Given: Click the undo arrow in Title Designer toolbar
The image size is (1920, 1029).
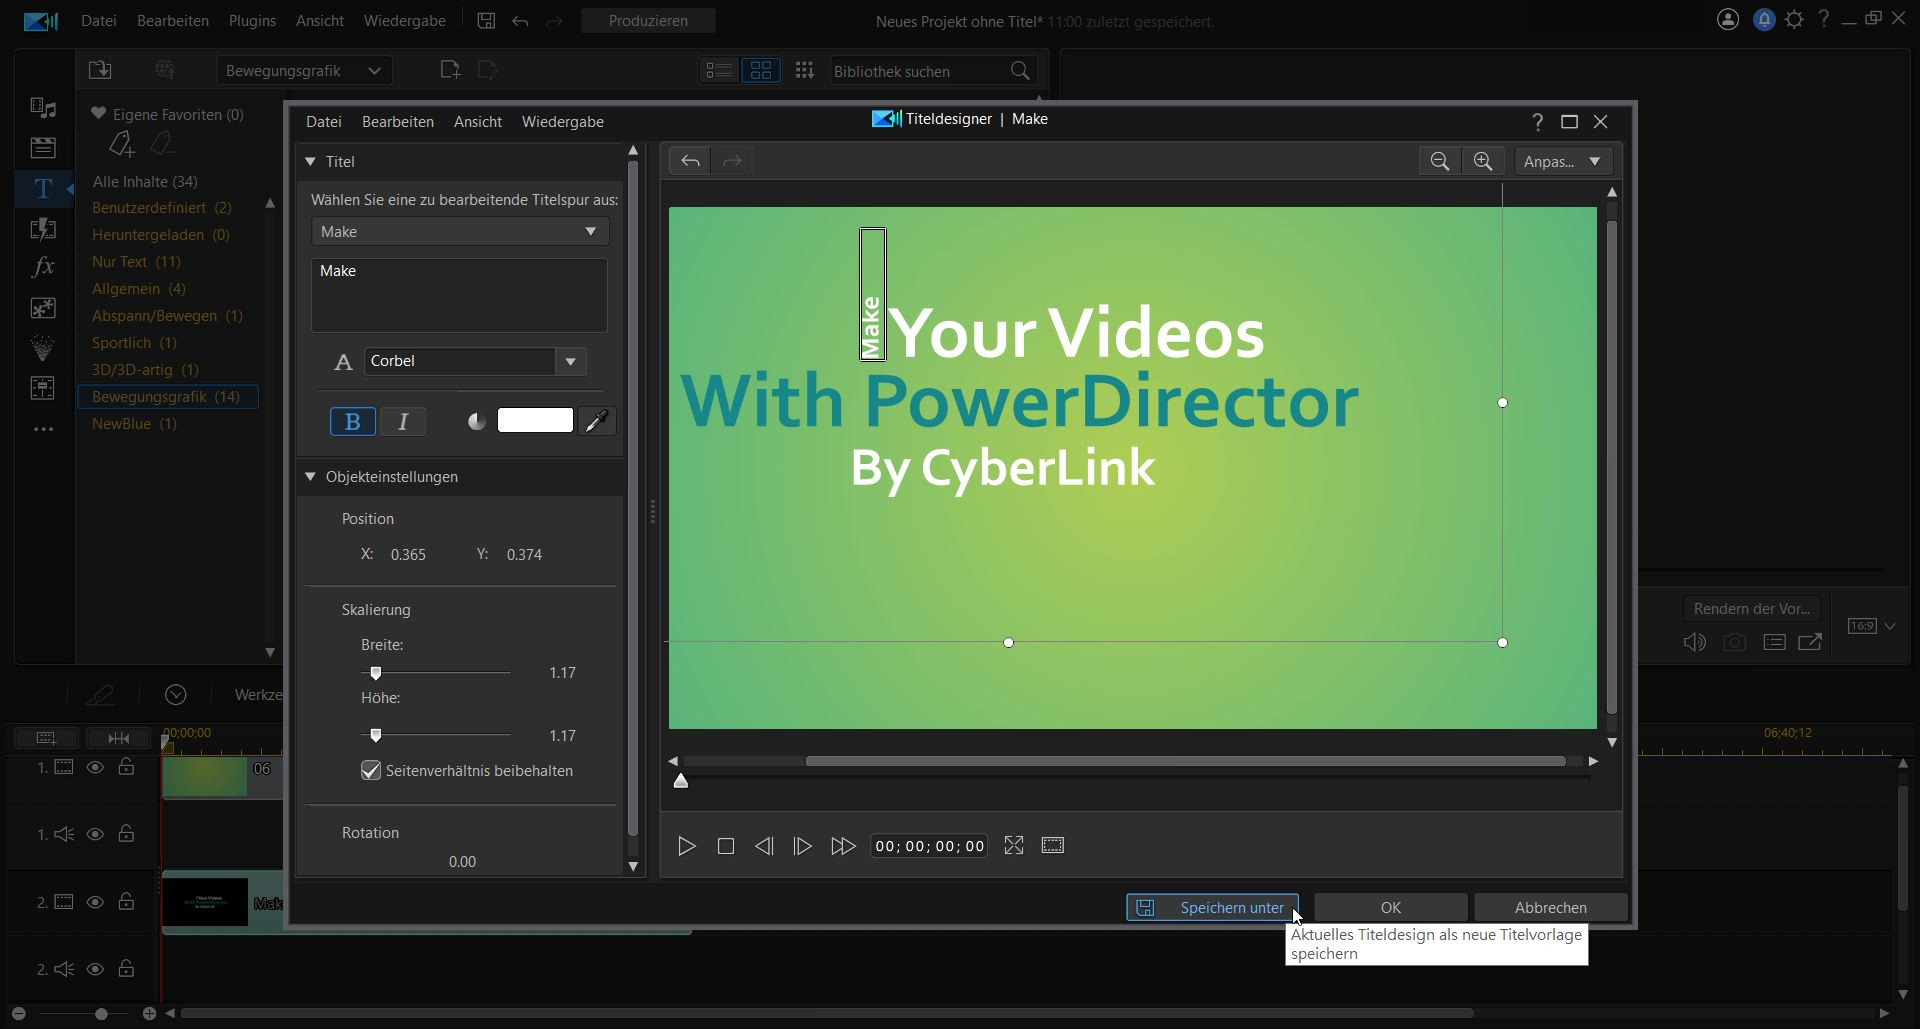Looking at the screenshot, I should point(690,161).
